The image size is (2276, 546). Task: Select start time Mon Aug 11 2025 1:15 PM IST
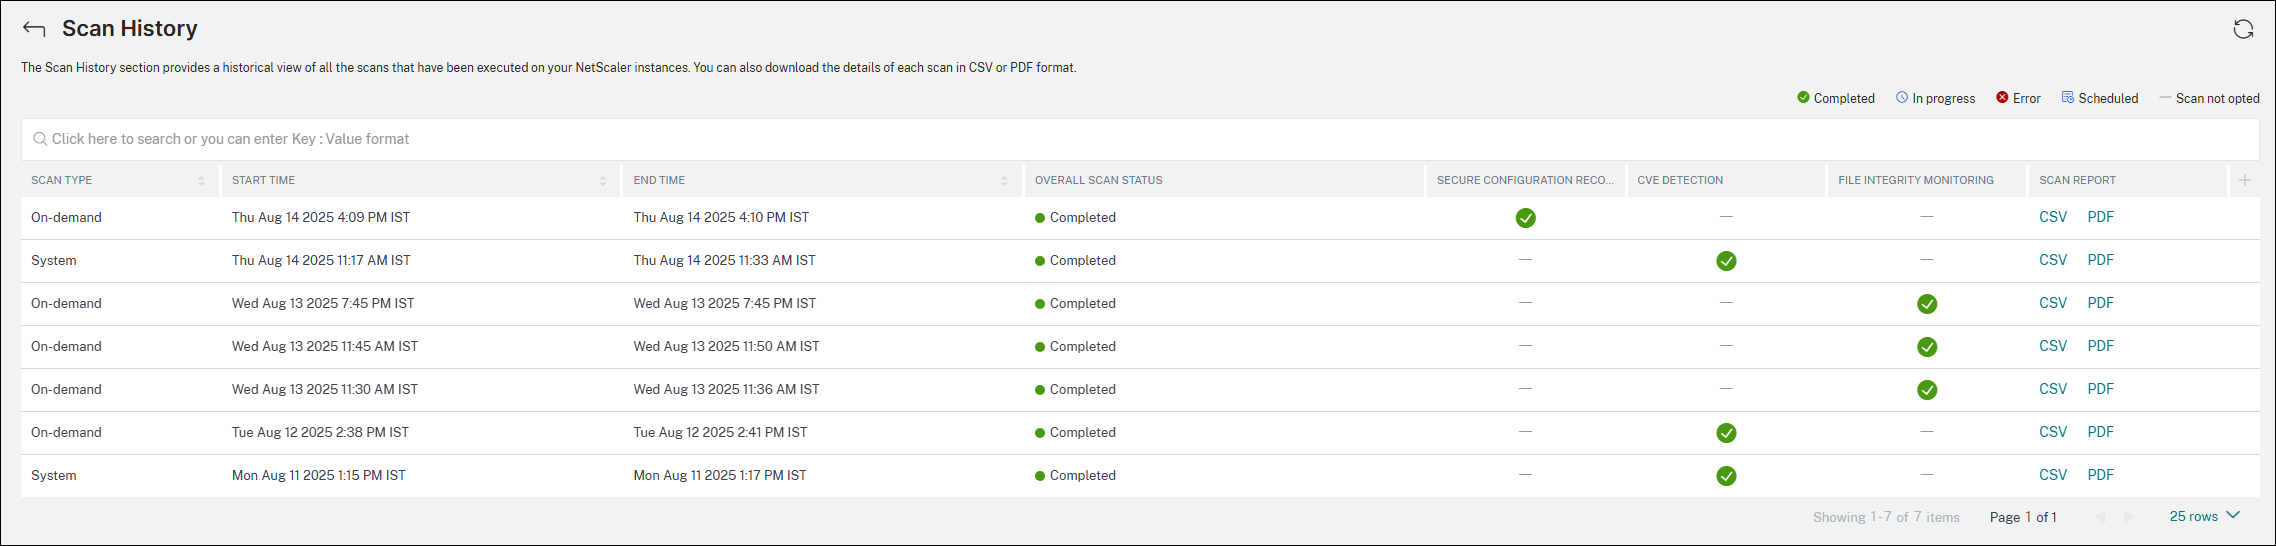tap(319, 475)
